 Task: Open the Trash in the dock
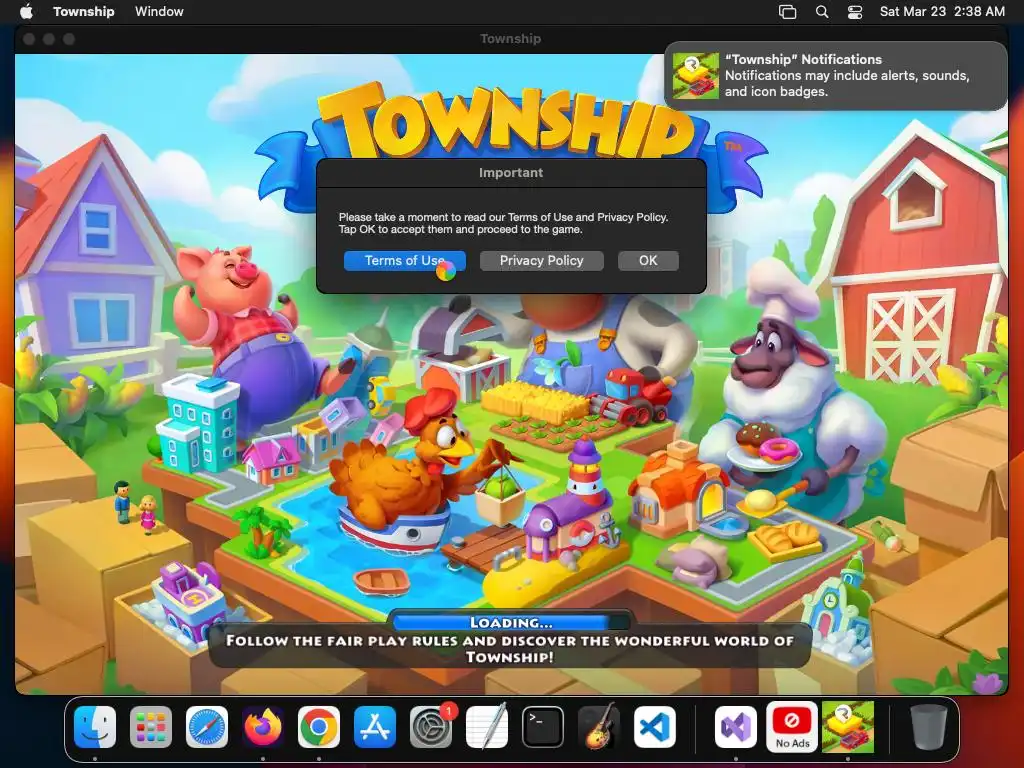[929, 727]
